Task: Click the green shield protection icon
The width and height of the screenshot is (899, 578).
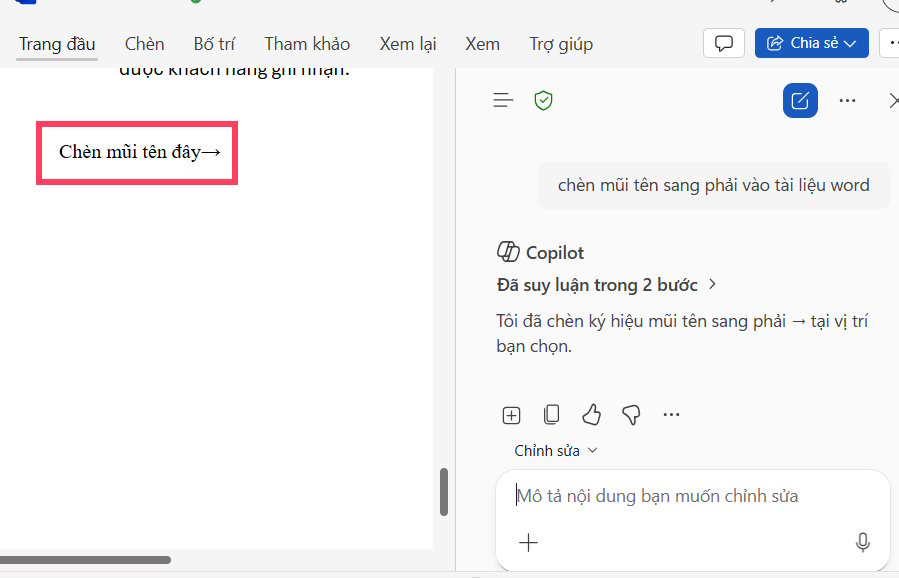Action: (543, 100)
